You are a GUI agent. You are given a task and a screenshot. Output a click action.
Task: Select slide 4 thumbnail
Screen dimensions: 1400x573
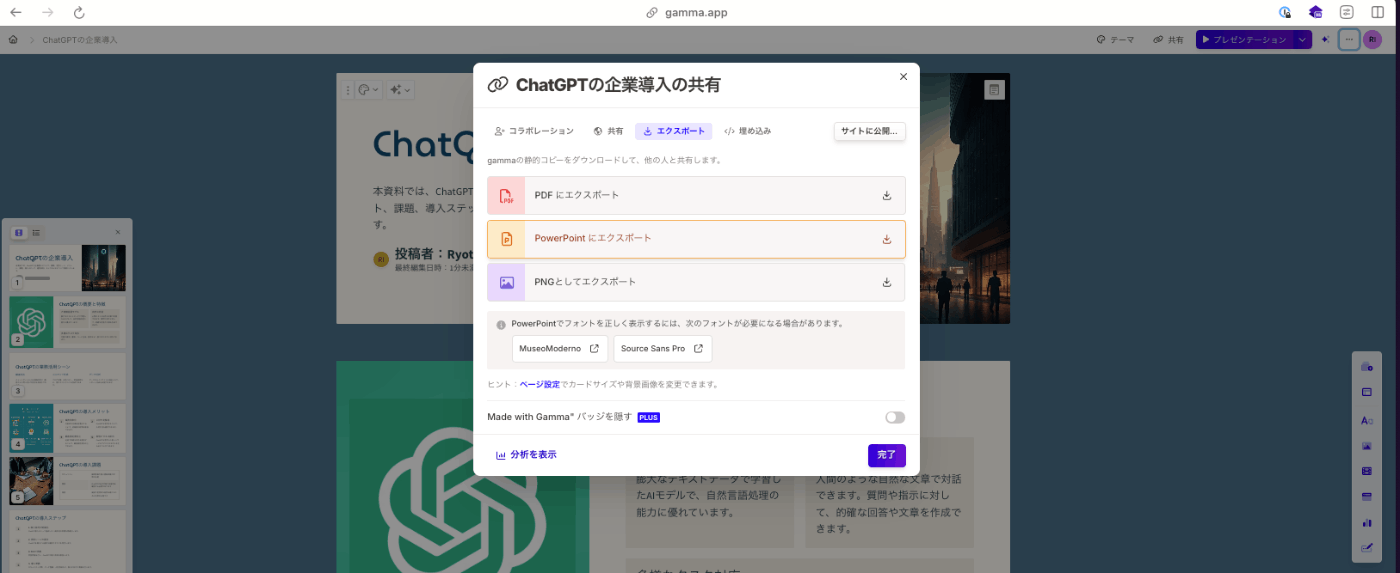(68, 427)
